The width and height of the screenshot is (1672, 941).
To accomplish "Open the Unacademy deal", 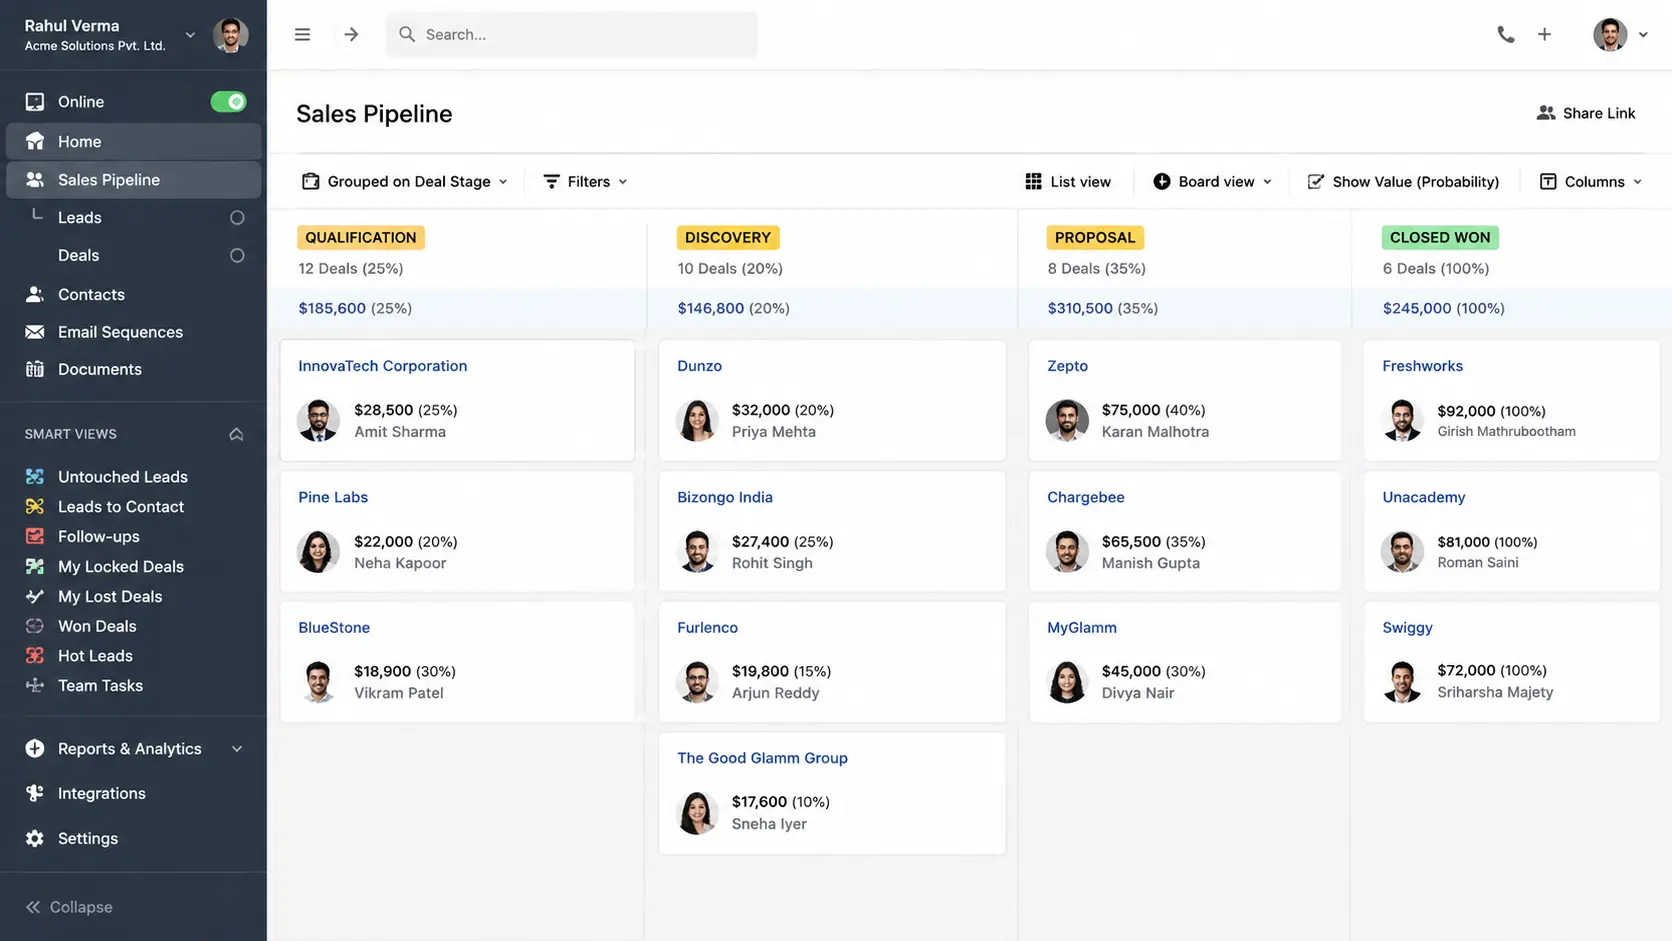I will coord(1423,497).
